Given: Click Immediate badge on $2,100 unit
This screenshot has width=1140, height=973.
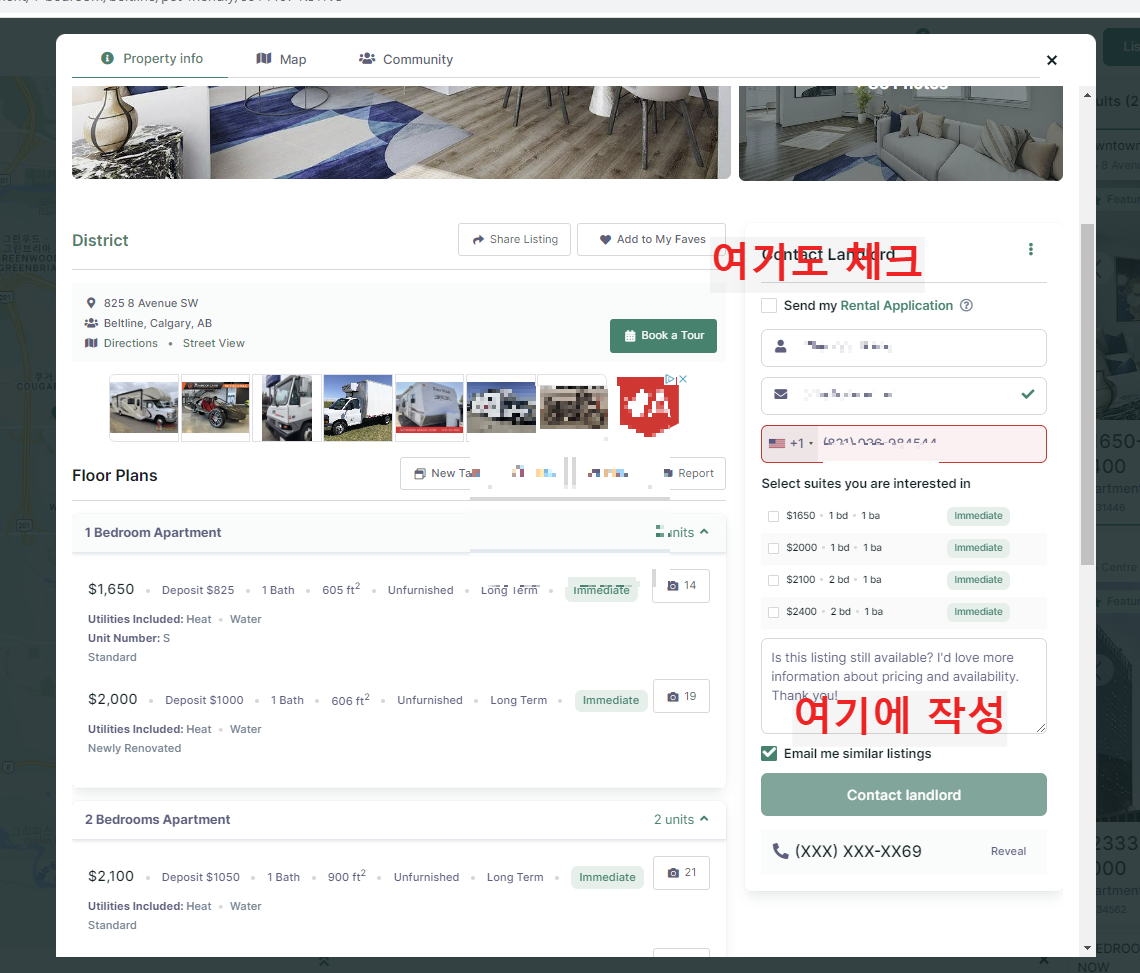Looking at the screenshot, I should (607, 877).
